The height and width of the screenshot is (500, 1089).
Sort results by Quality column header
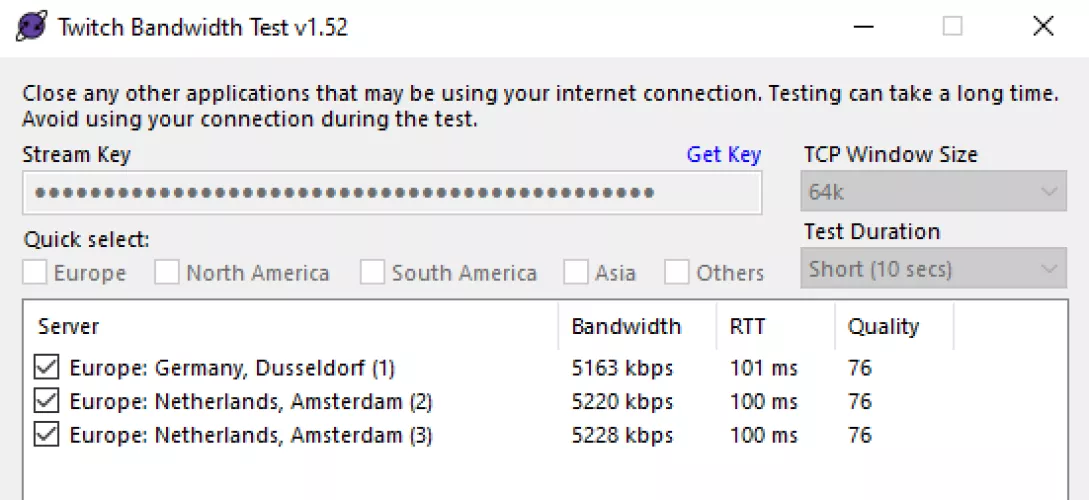tap(893, 326)
